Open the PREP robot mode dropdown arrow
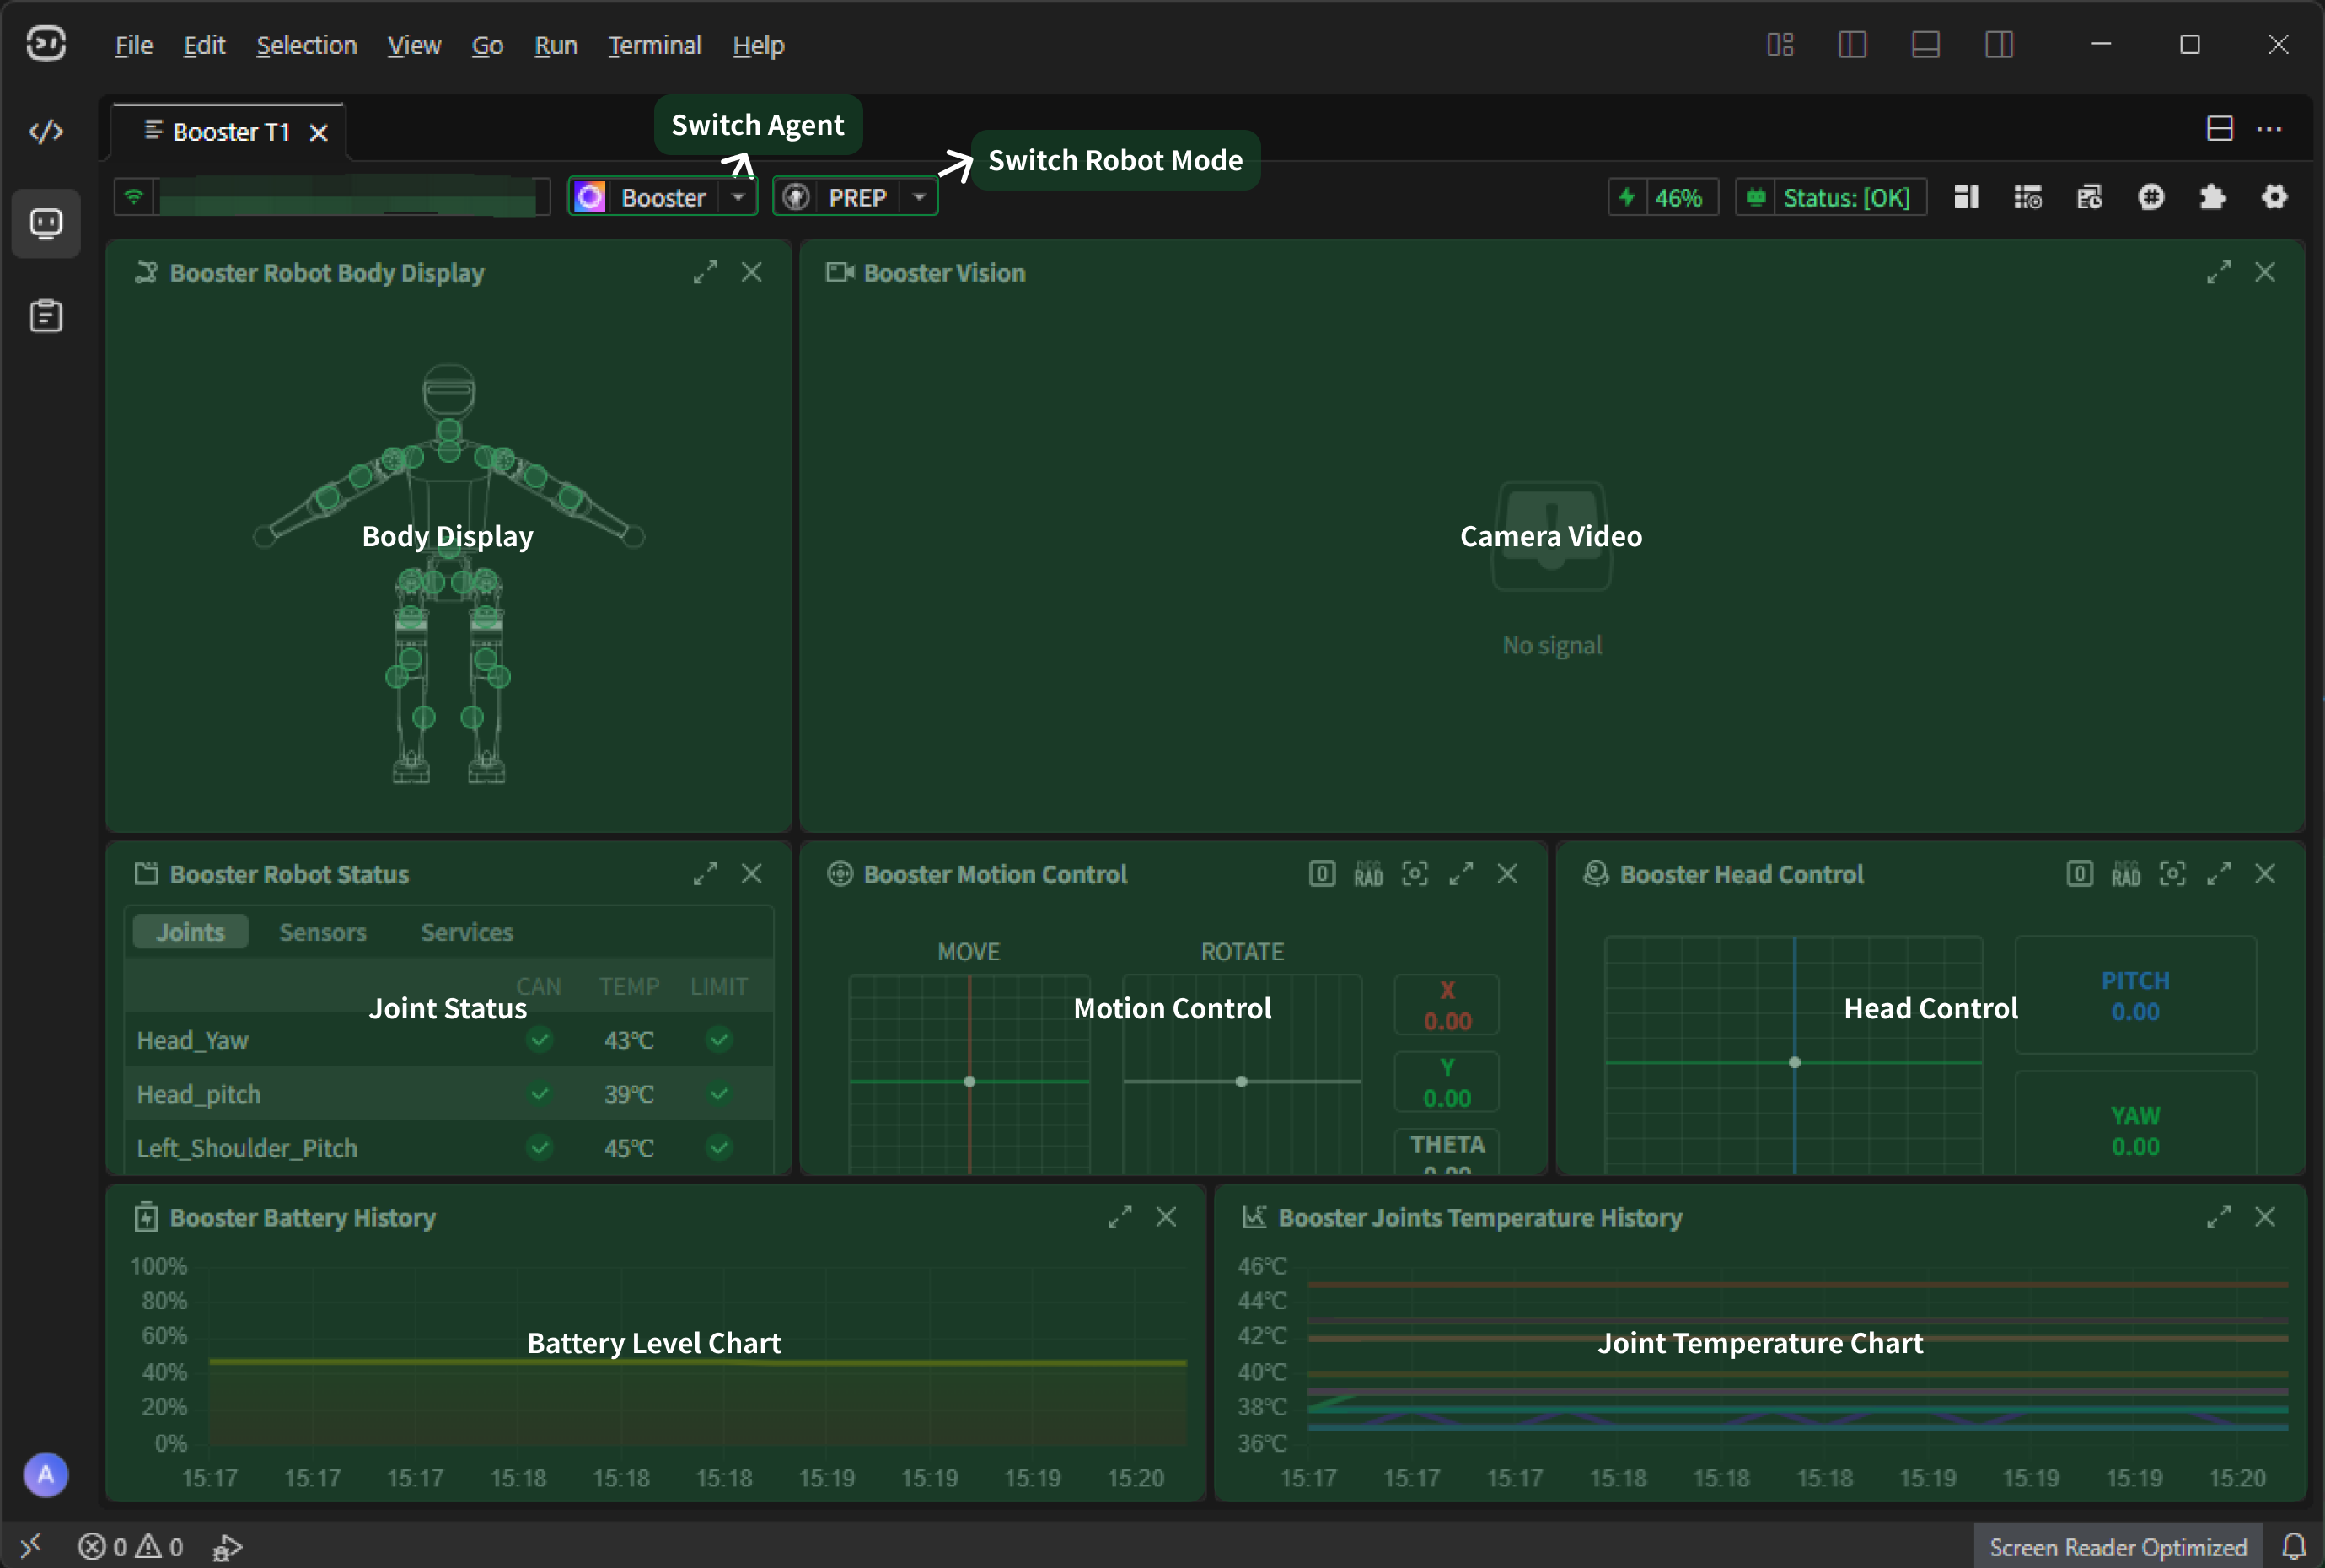This screenshot has width=2325, height=1568. click(919, 197)
